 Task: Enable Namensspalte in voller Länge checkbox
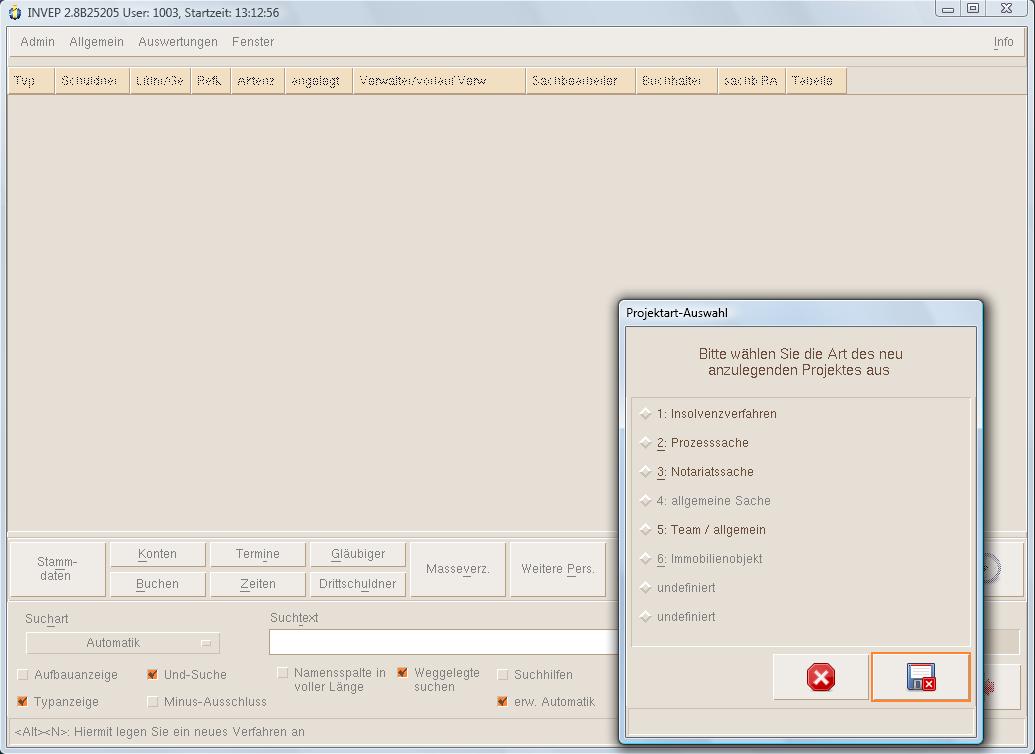coord(283,673)
